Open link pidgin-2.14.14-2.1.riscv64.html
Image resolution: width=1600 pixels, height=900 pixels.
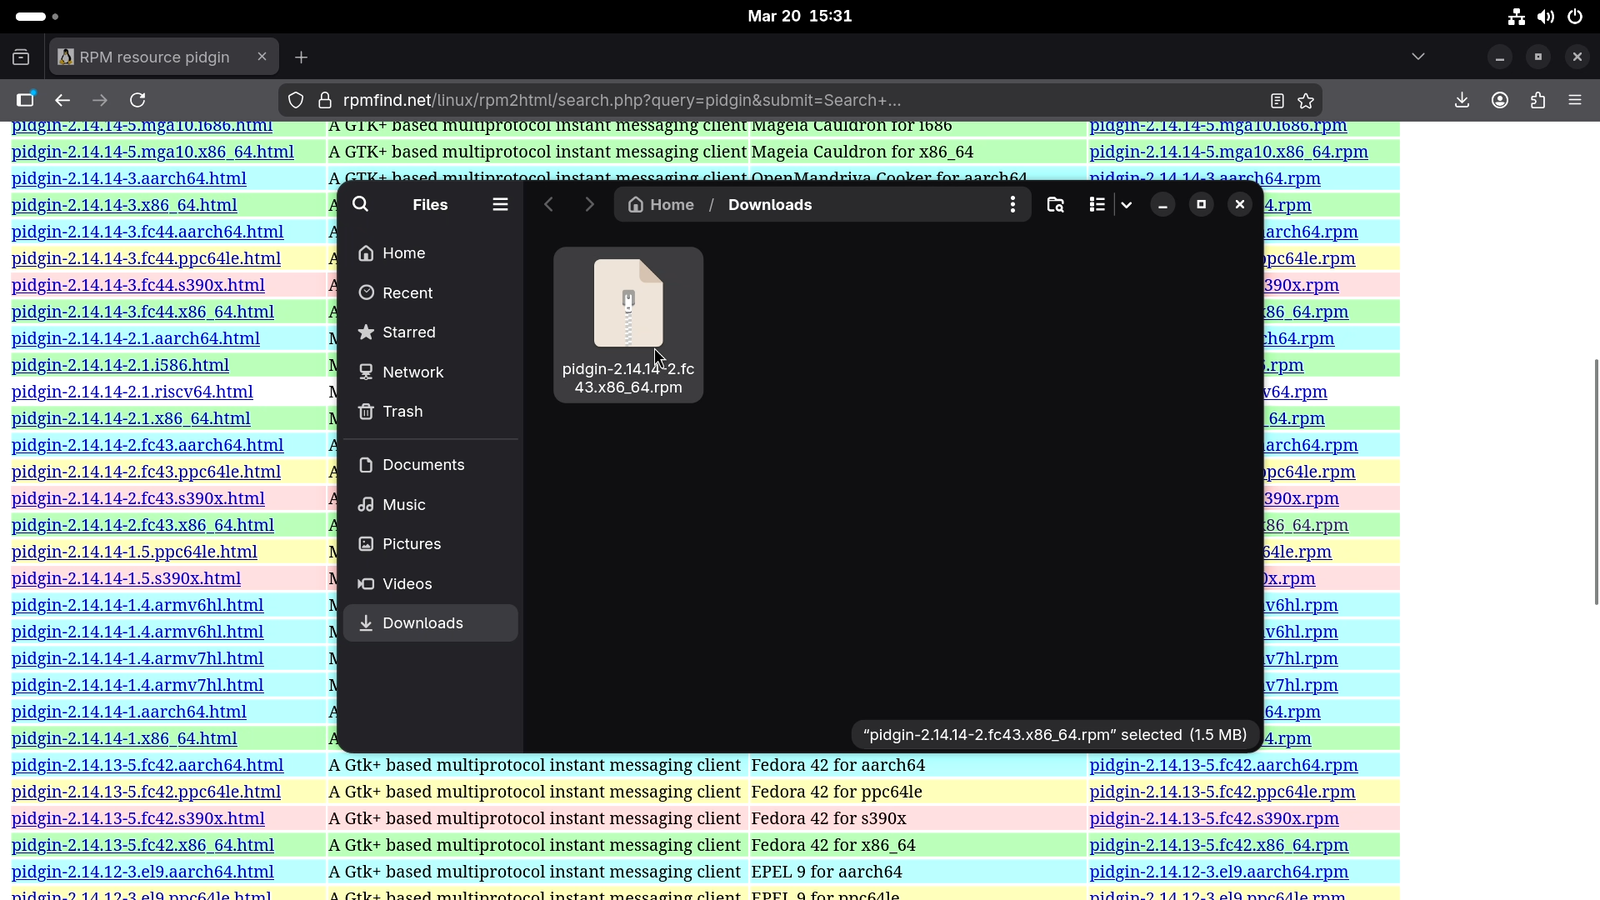[132, 392]
